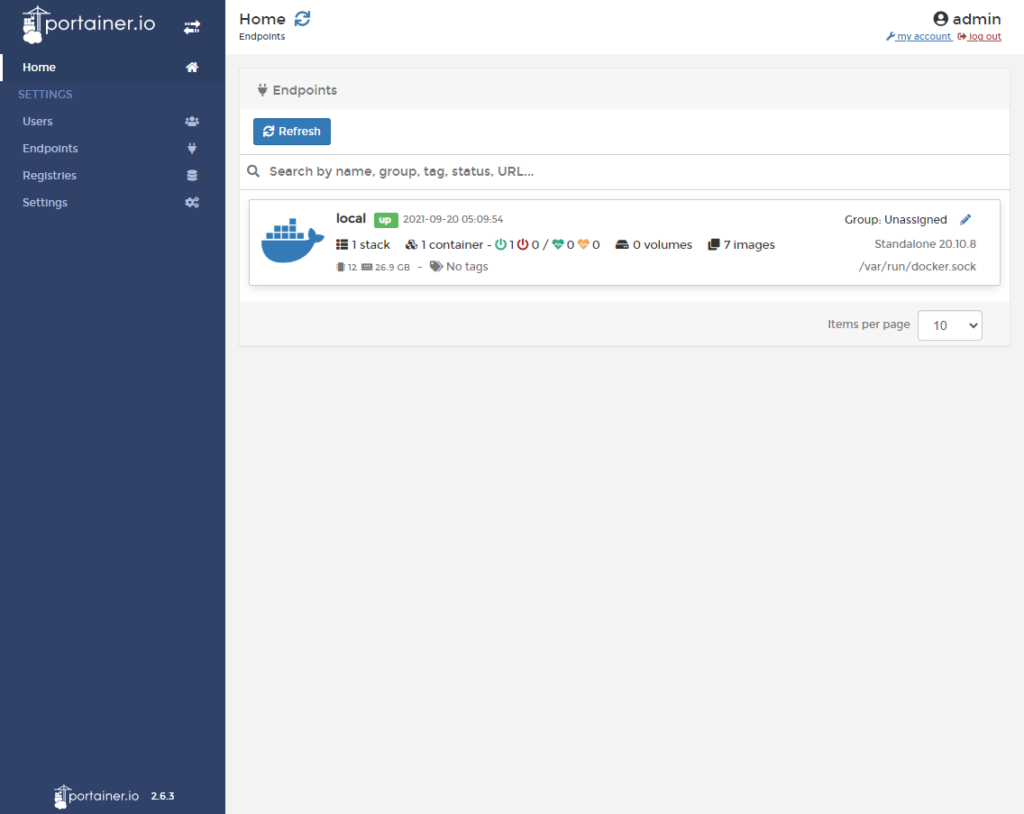Image resolution: width=1024 pixels, height=814 pixels.
Task: Open Settings in the sidebar
Action: [x=112, y=203]
